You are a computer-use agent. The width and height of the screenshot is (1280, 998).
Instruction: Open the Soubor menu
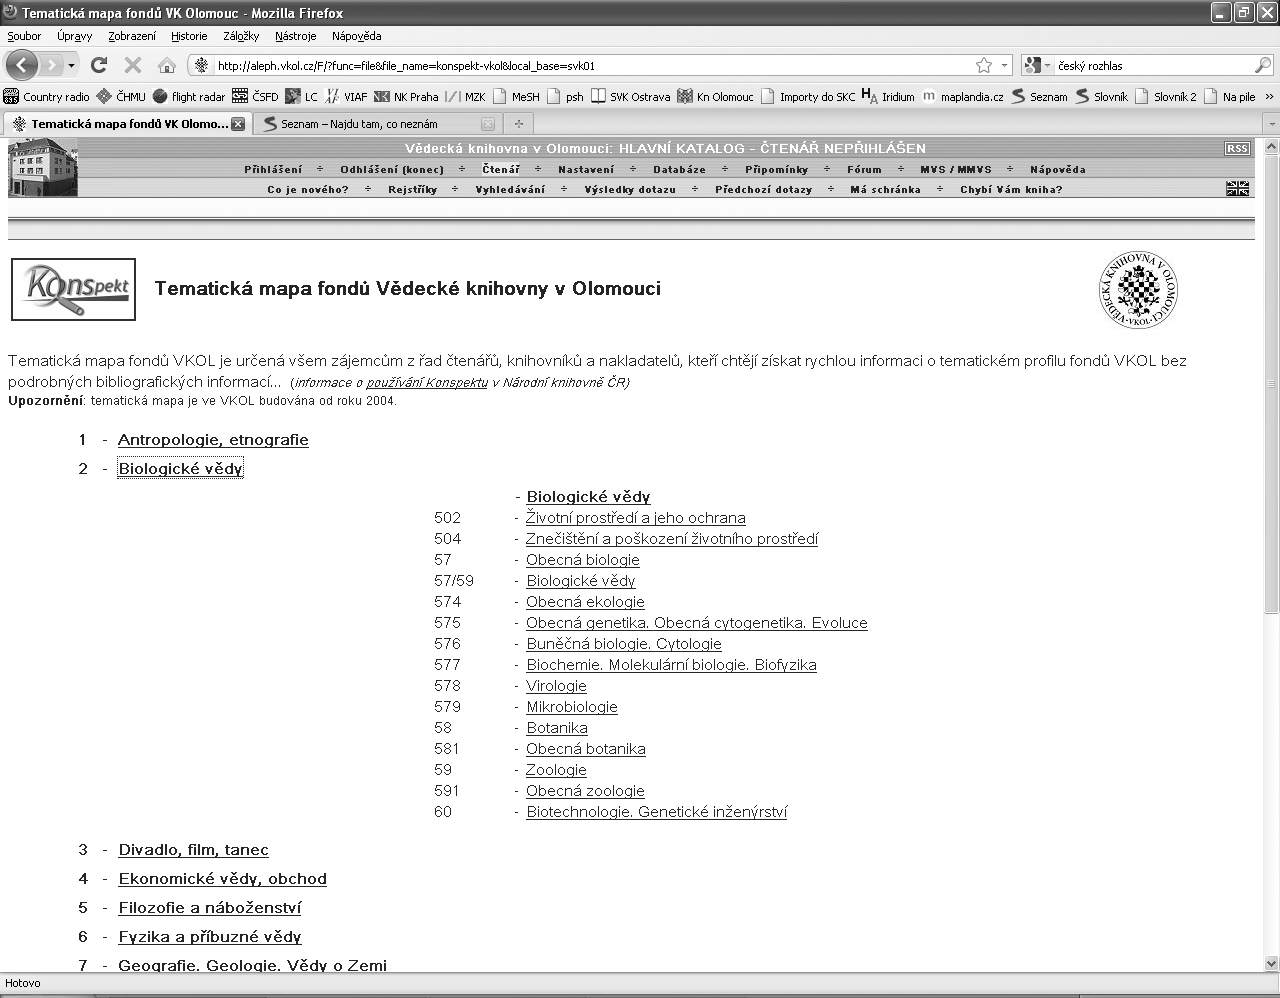pos(24,36)
